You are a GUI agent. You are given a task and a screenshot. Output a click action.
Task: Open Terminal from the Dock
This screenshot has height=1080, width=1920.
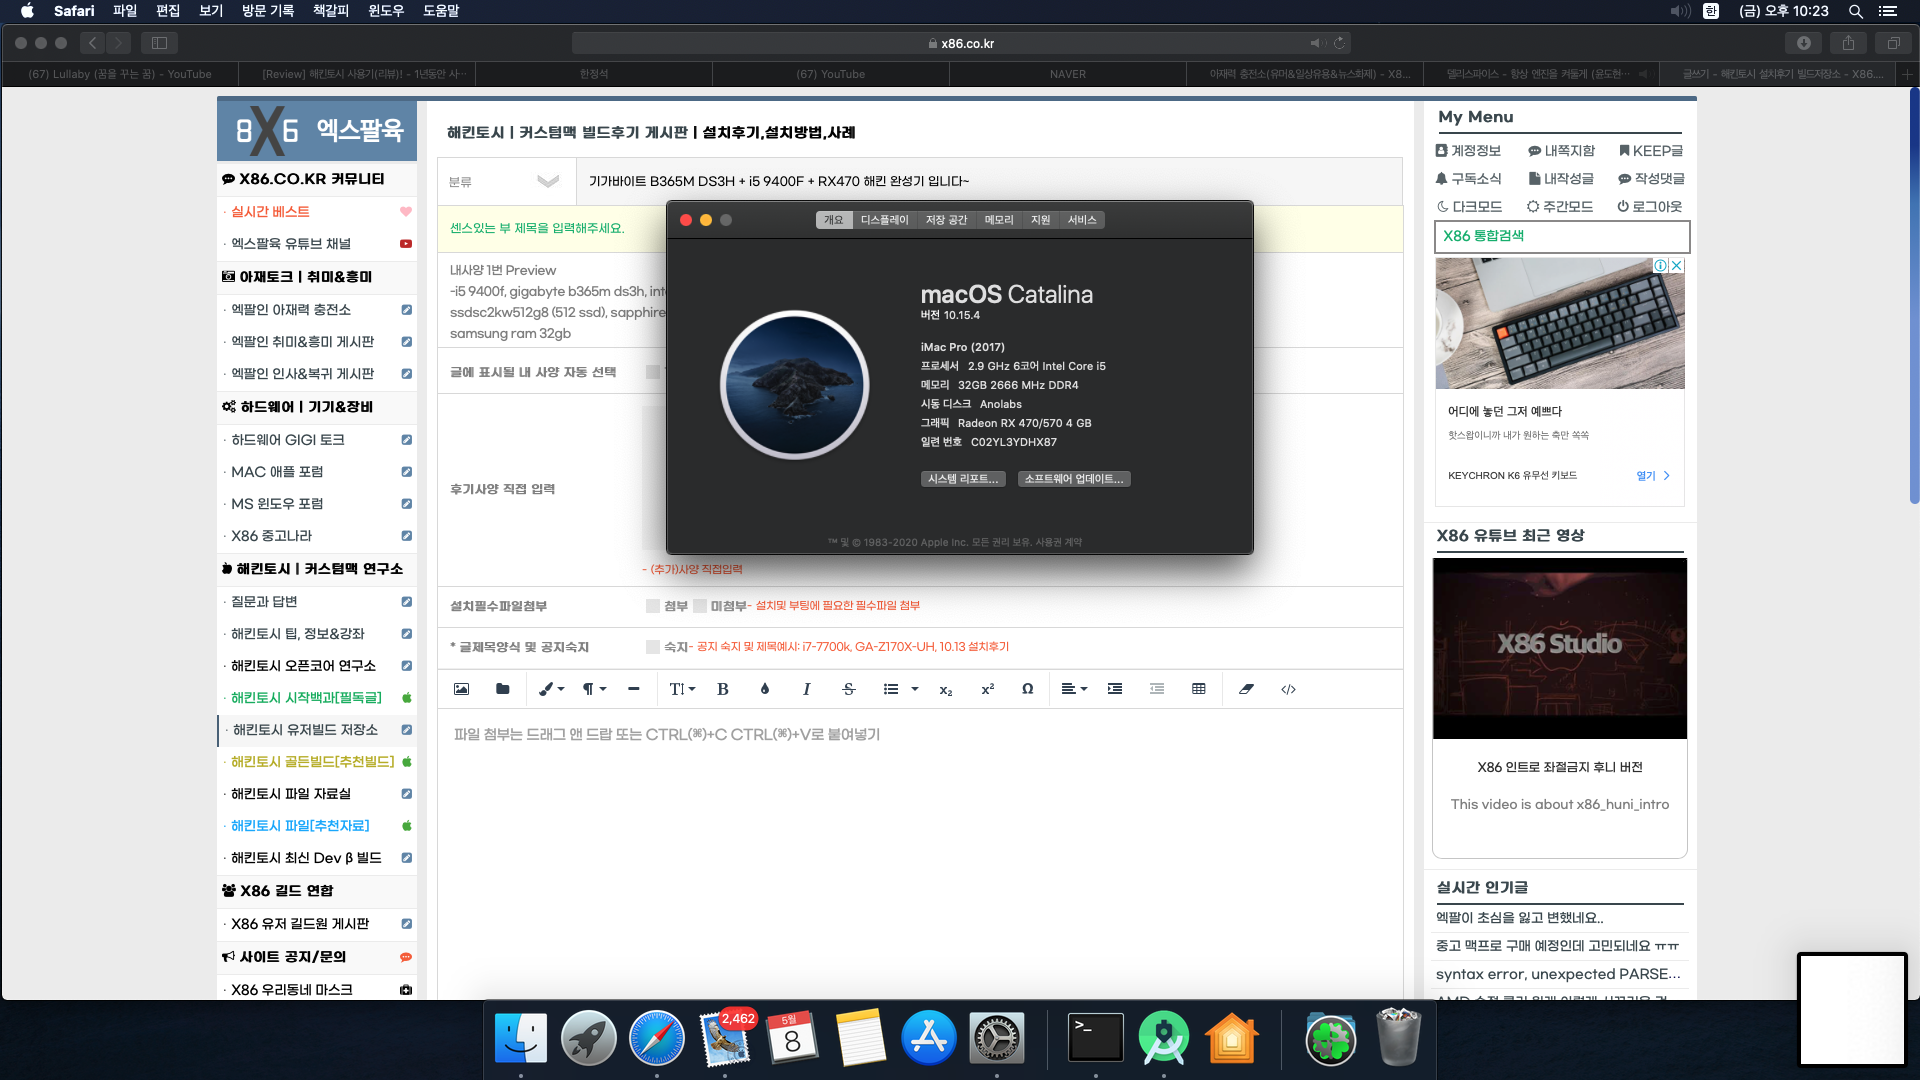1096,1038
